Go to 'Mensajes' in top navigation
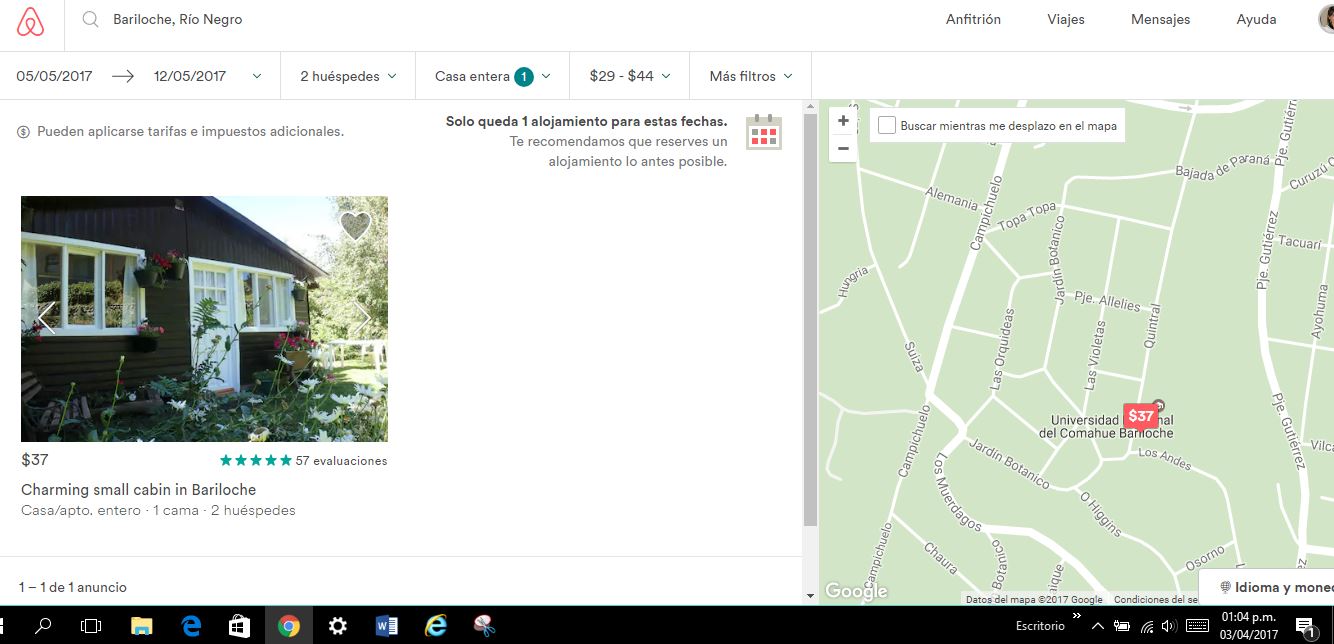Image resolution: width=1334 pixels, height=644 pixels. point(1160,19)
